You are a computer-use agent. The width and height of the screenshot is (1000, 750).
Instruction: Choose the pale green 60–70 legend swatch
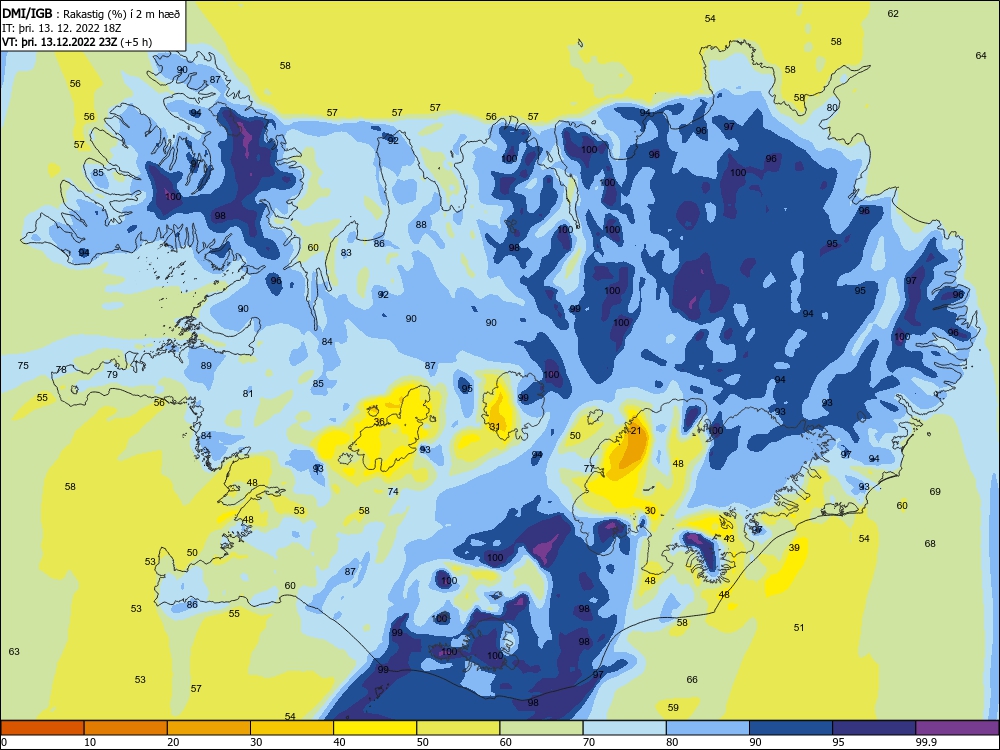coord(541,728)
